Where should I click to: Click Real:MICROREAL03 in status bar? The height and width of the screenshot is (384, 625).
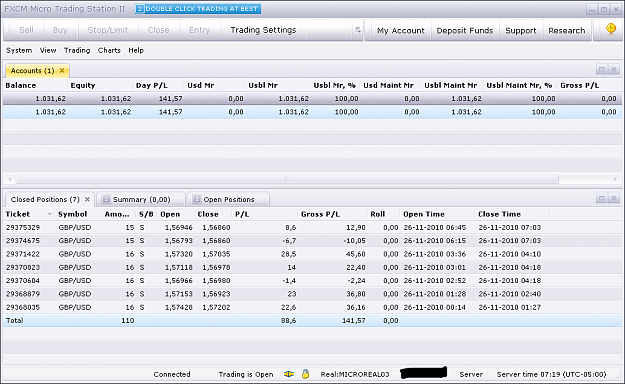coord(355,374)
